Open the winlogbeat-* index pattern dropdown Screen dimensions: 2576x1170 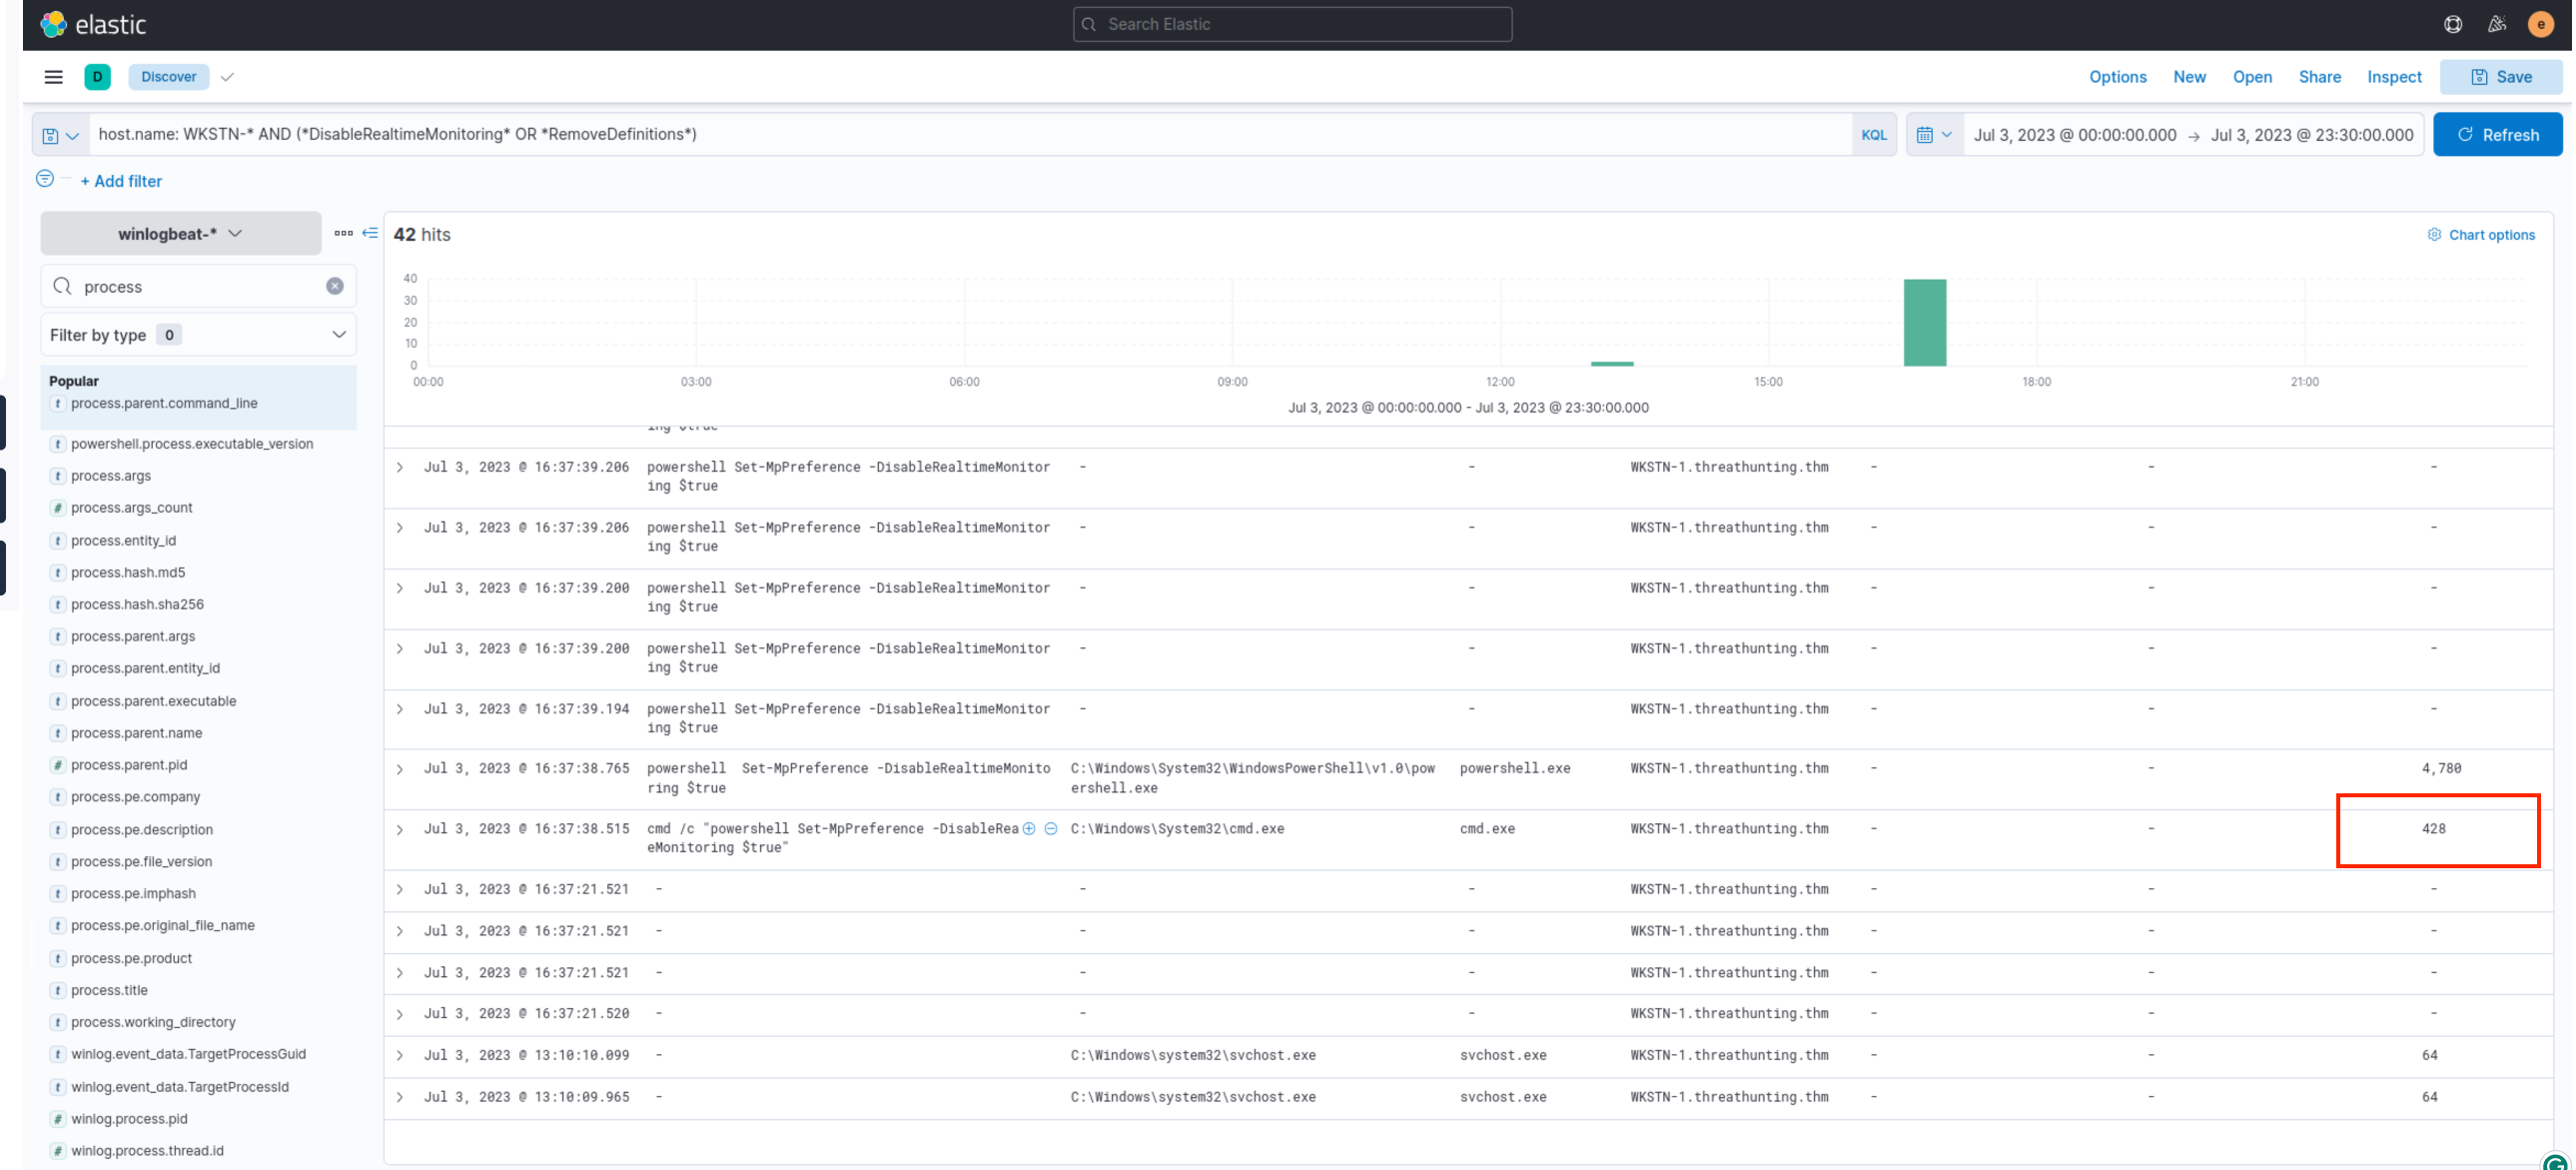181,233
